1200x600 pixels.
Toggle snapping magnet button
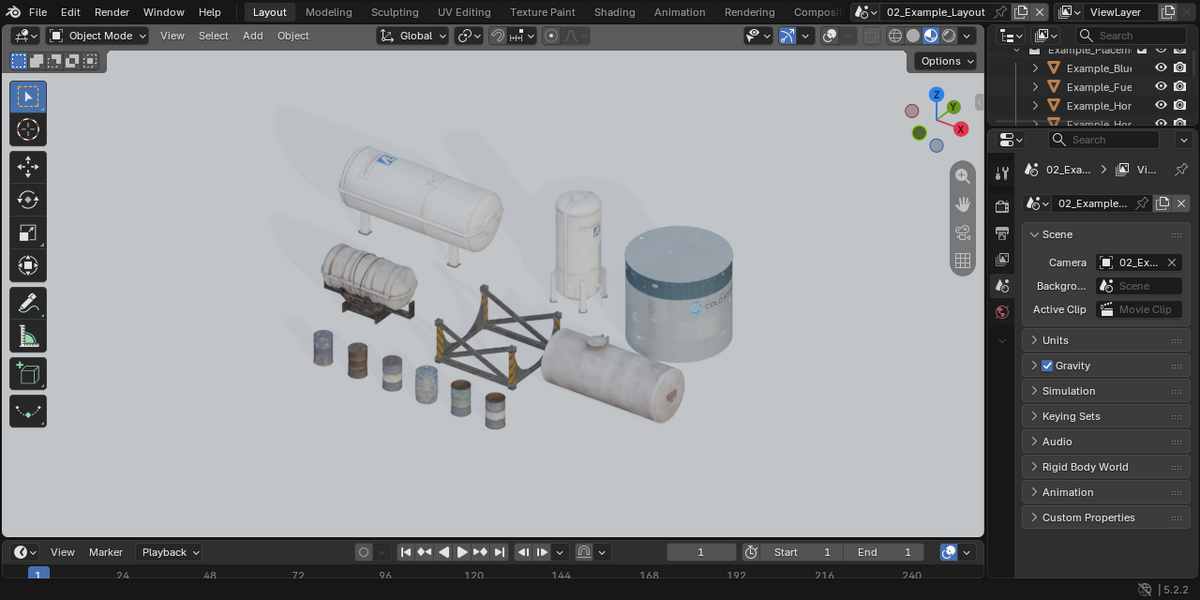pos(498,36)
